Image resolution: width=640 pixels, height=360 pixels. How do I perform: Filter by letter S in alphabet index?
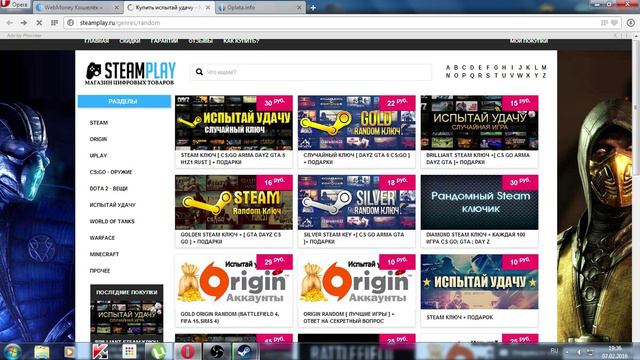(488, 76)
